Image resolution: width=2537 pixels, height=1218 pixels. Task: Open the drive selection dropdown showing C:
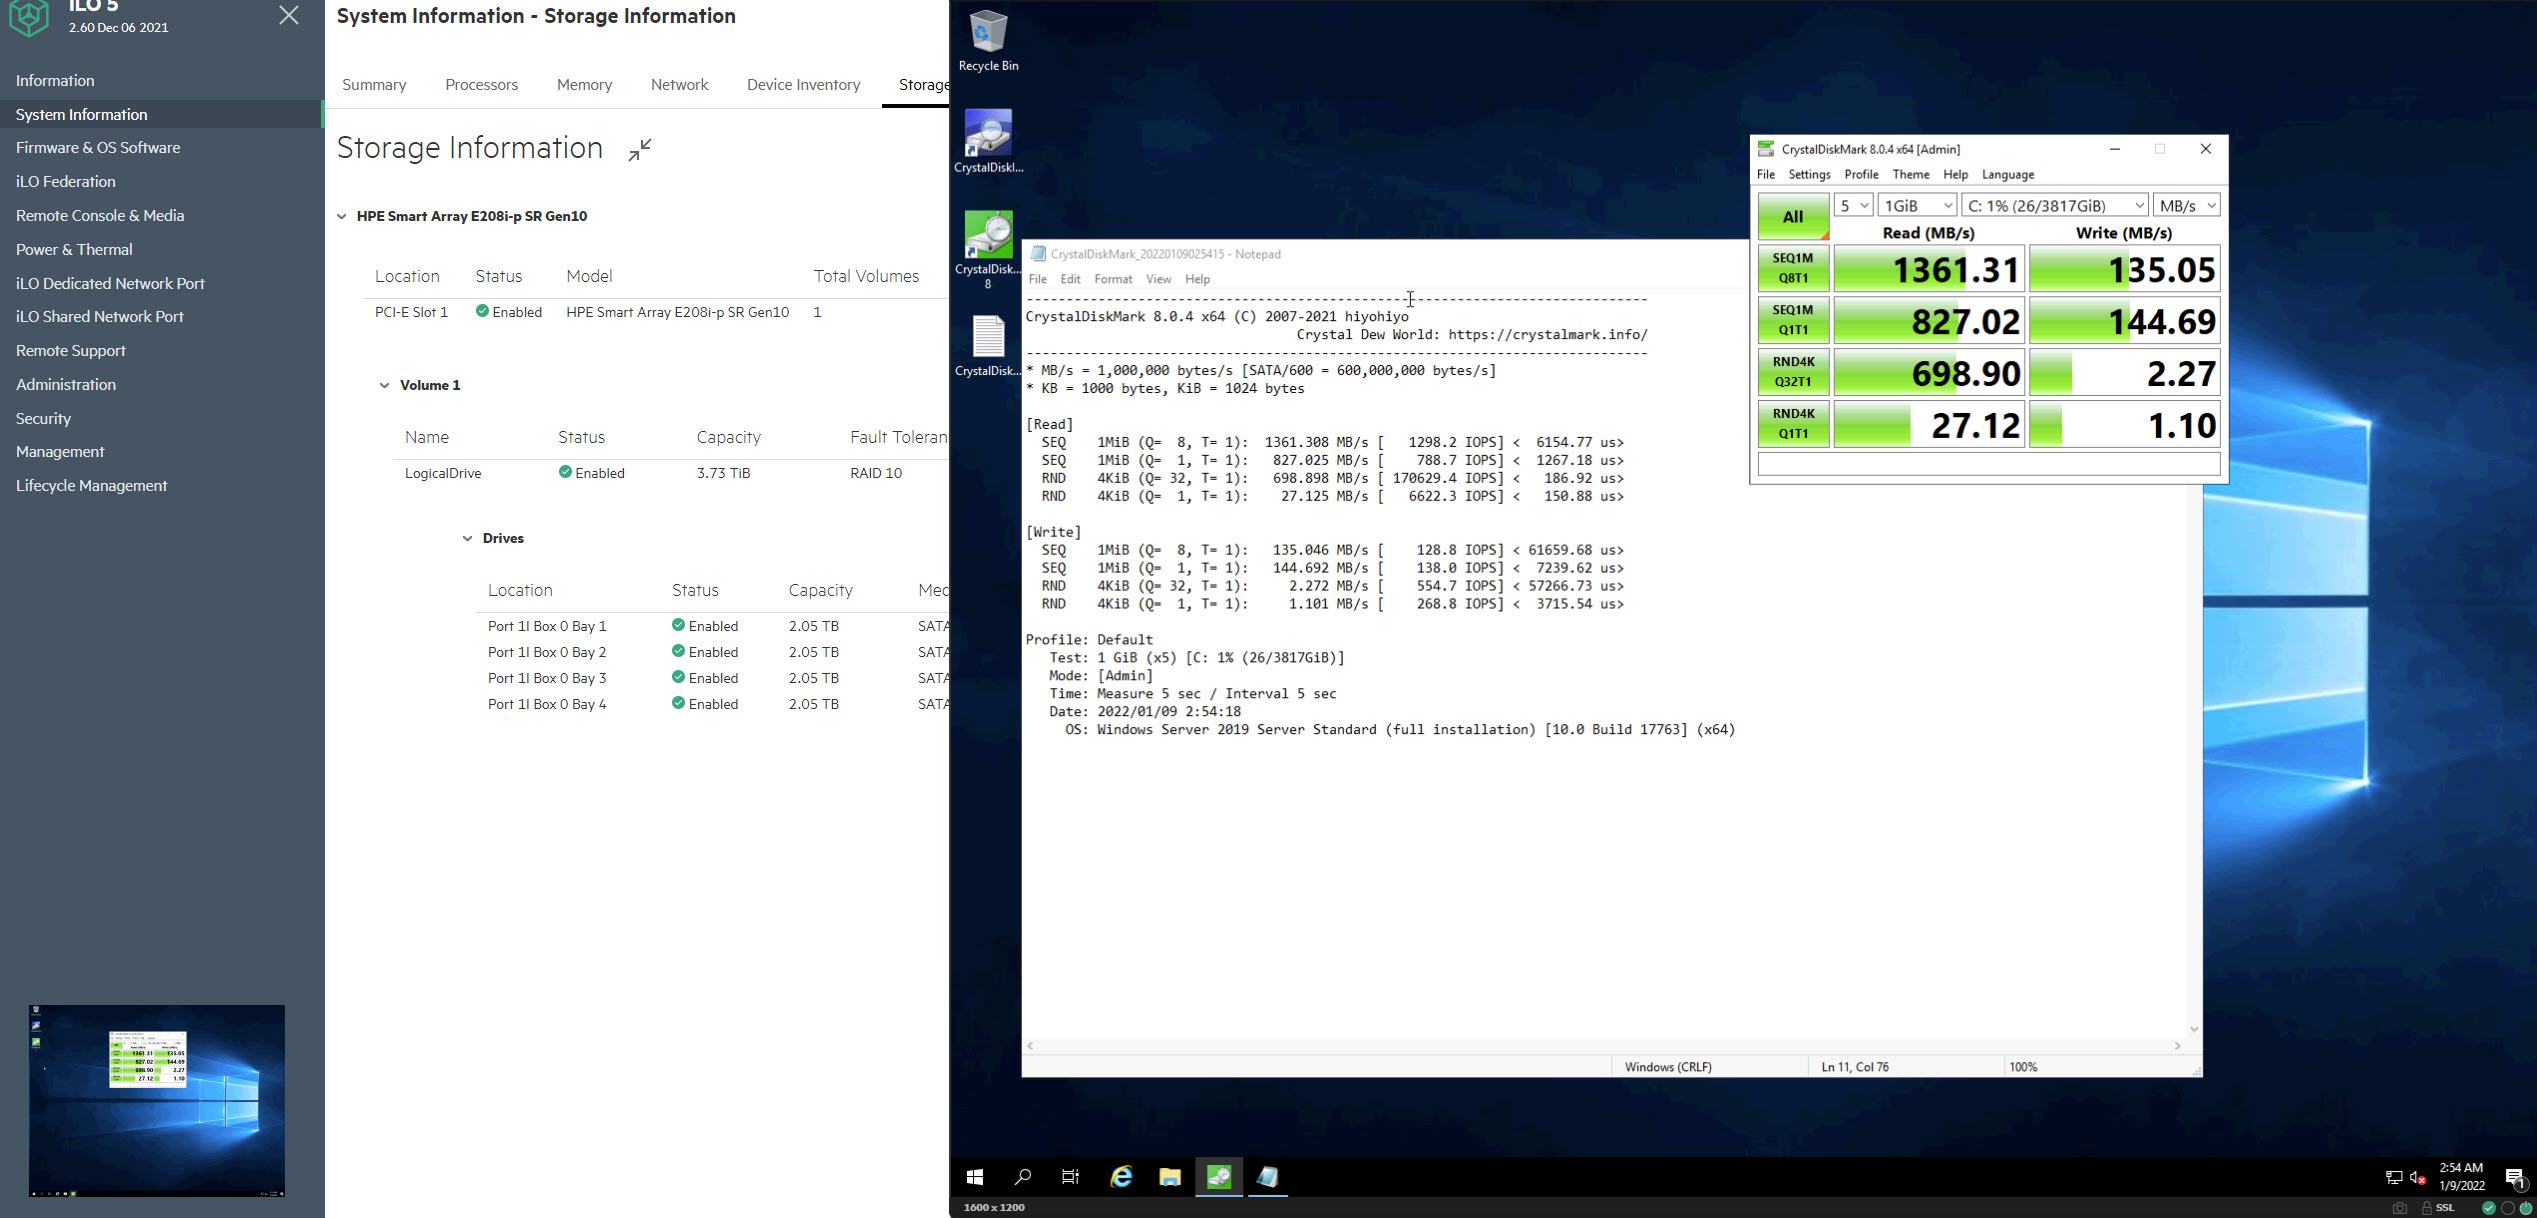coord(2054,205)
